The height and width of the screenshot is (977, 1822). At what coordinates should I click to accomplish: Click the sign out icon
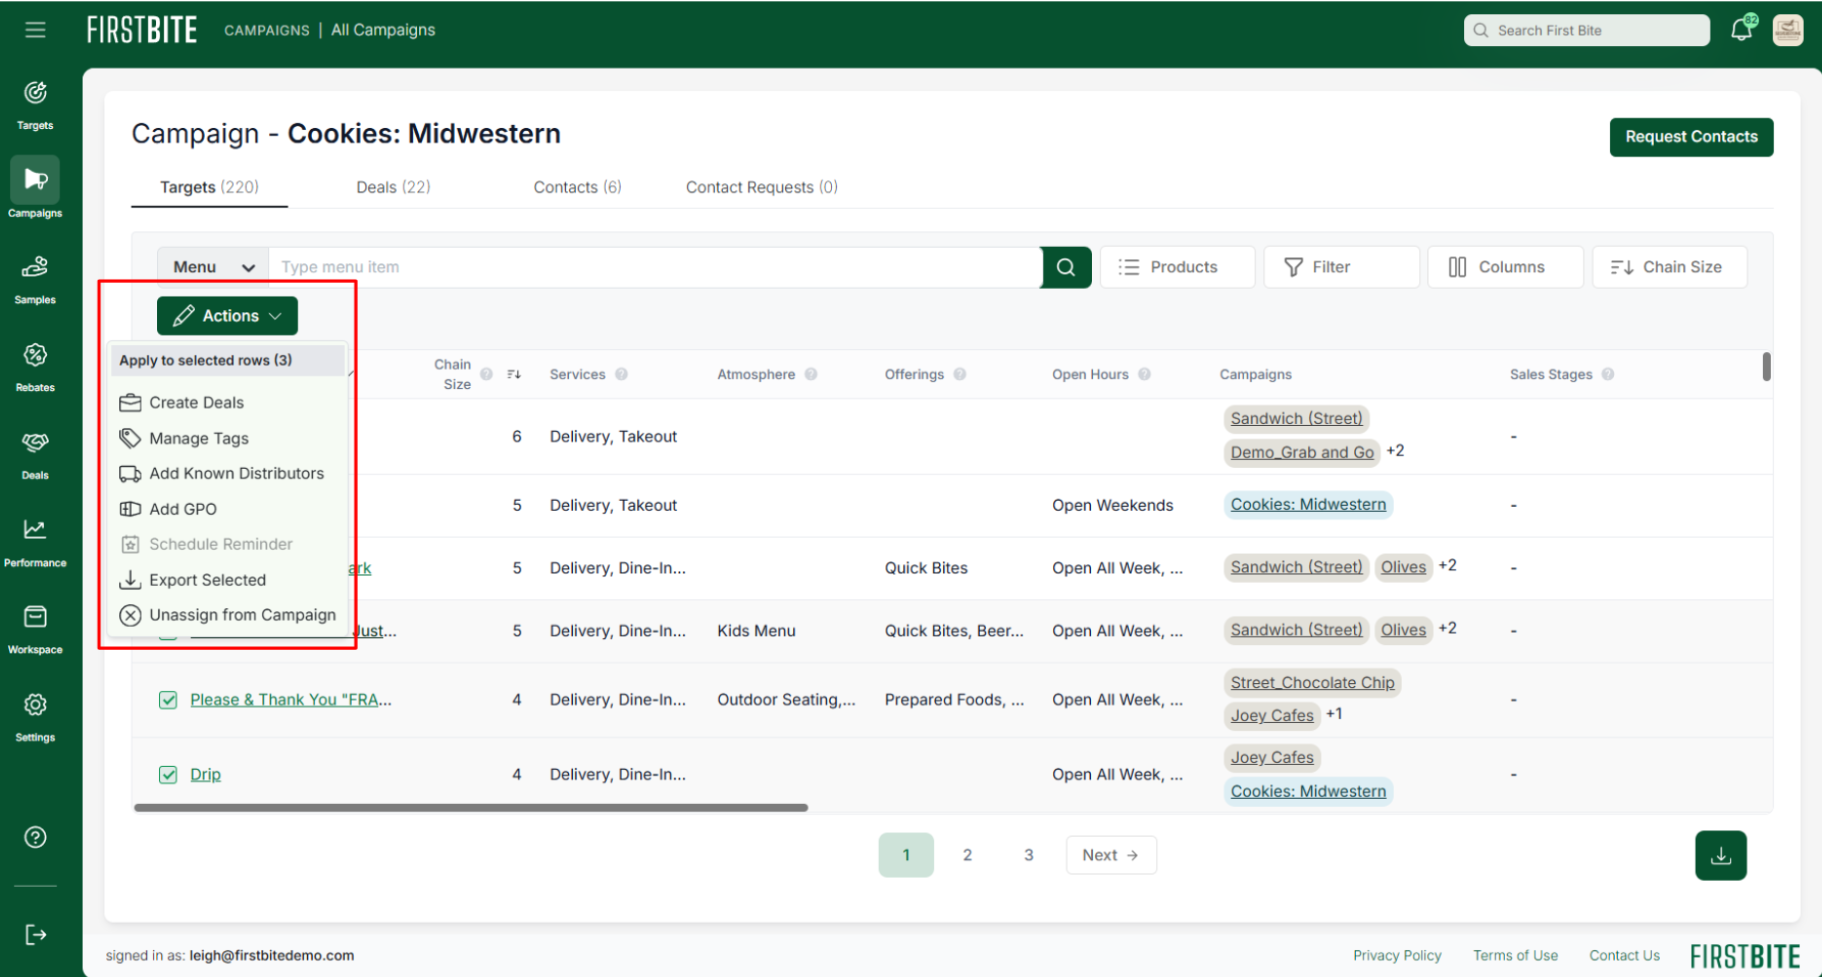[x=35, y=935]
